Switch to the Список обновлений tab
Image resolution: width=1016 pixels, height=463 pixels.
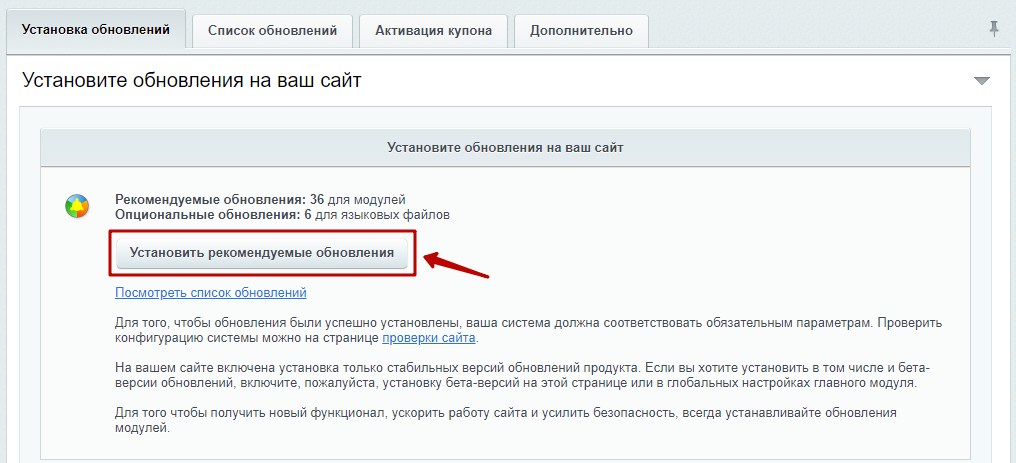pyautogui.click(x=272, y=31)
